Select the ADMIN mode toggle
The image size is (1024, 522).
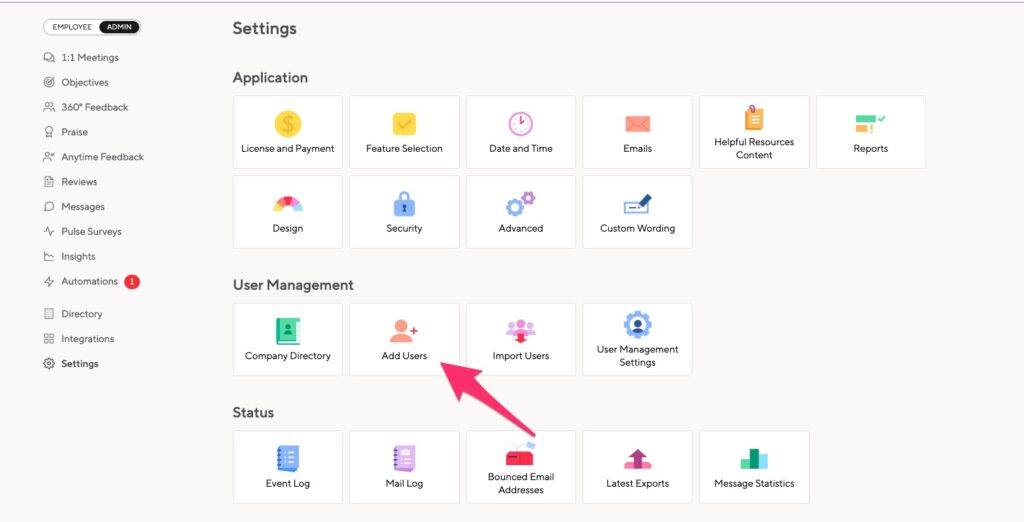tap(119, 27)
